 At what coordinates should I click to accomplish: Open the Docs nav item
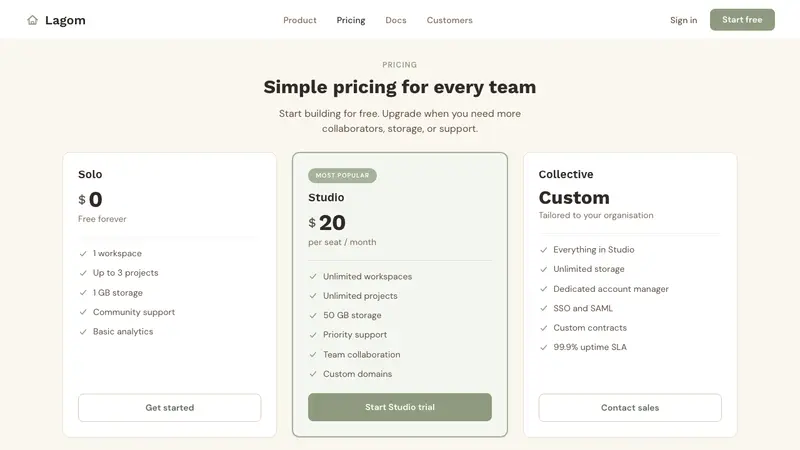(396, 20)
